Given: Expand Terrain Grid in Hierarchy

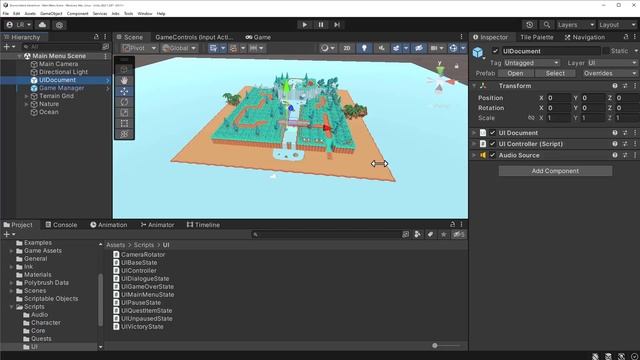Looking at the screenshot, I should click(x=27, y=96).
